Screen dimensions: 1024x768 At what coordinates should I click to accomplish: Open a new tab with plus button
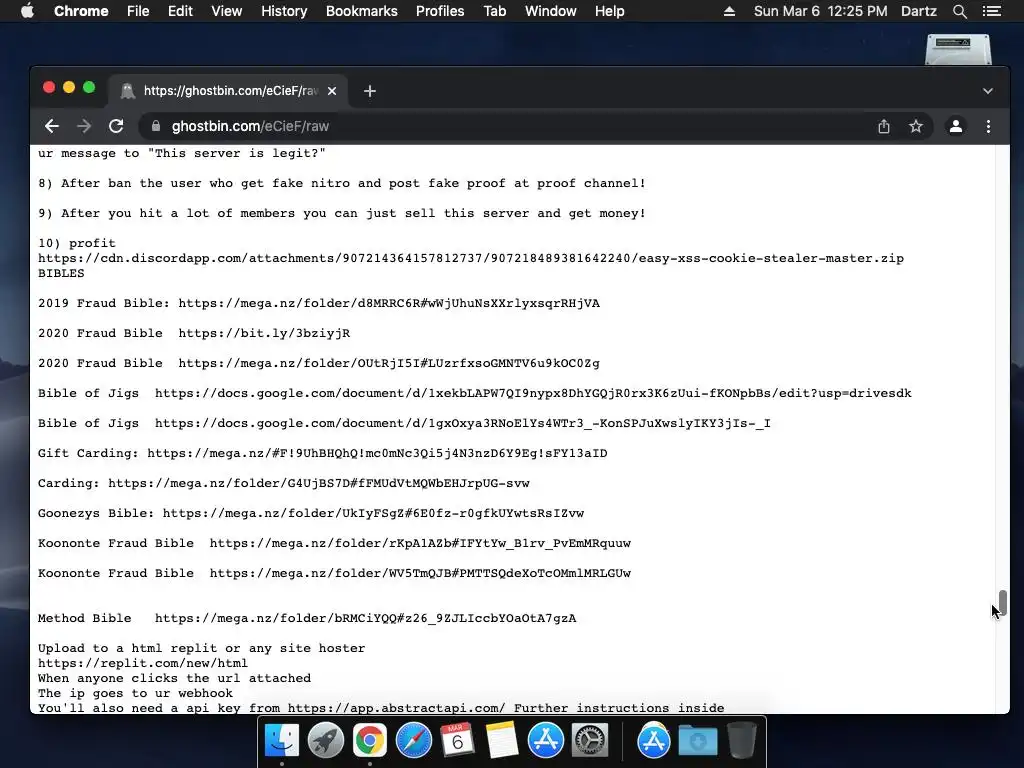pos(370,91)
